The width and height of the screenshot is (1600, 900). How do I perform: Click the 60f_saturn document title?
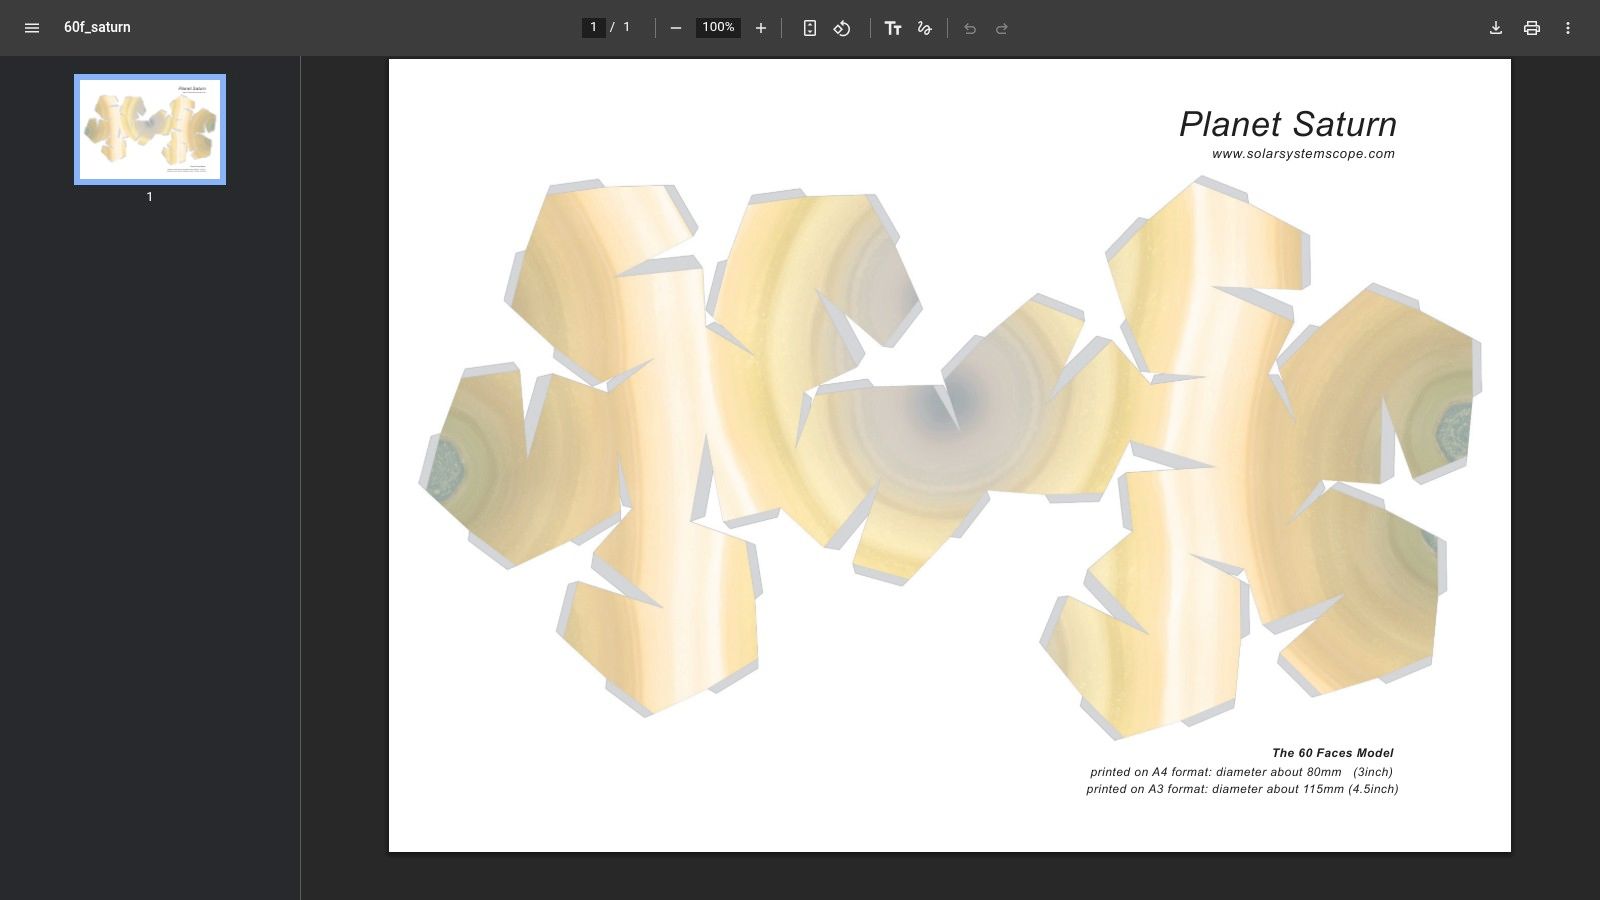pyautogui.click(x=97, y=27)
